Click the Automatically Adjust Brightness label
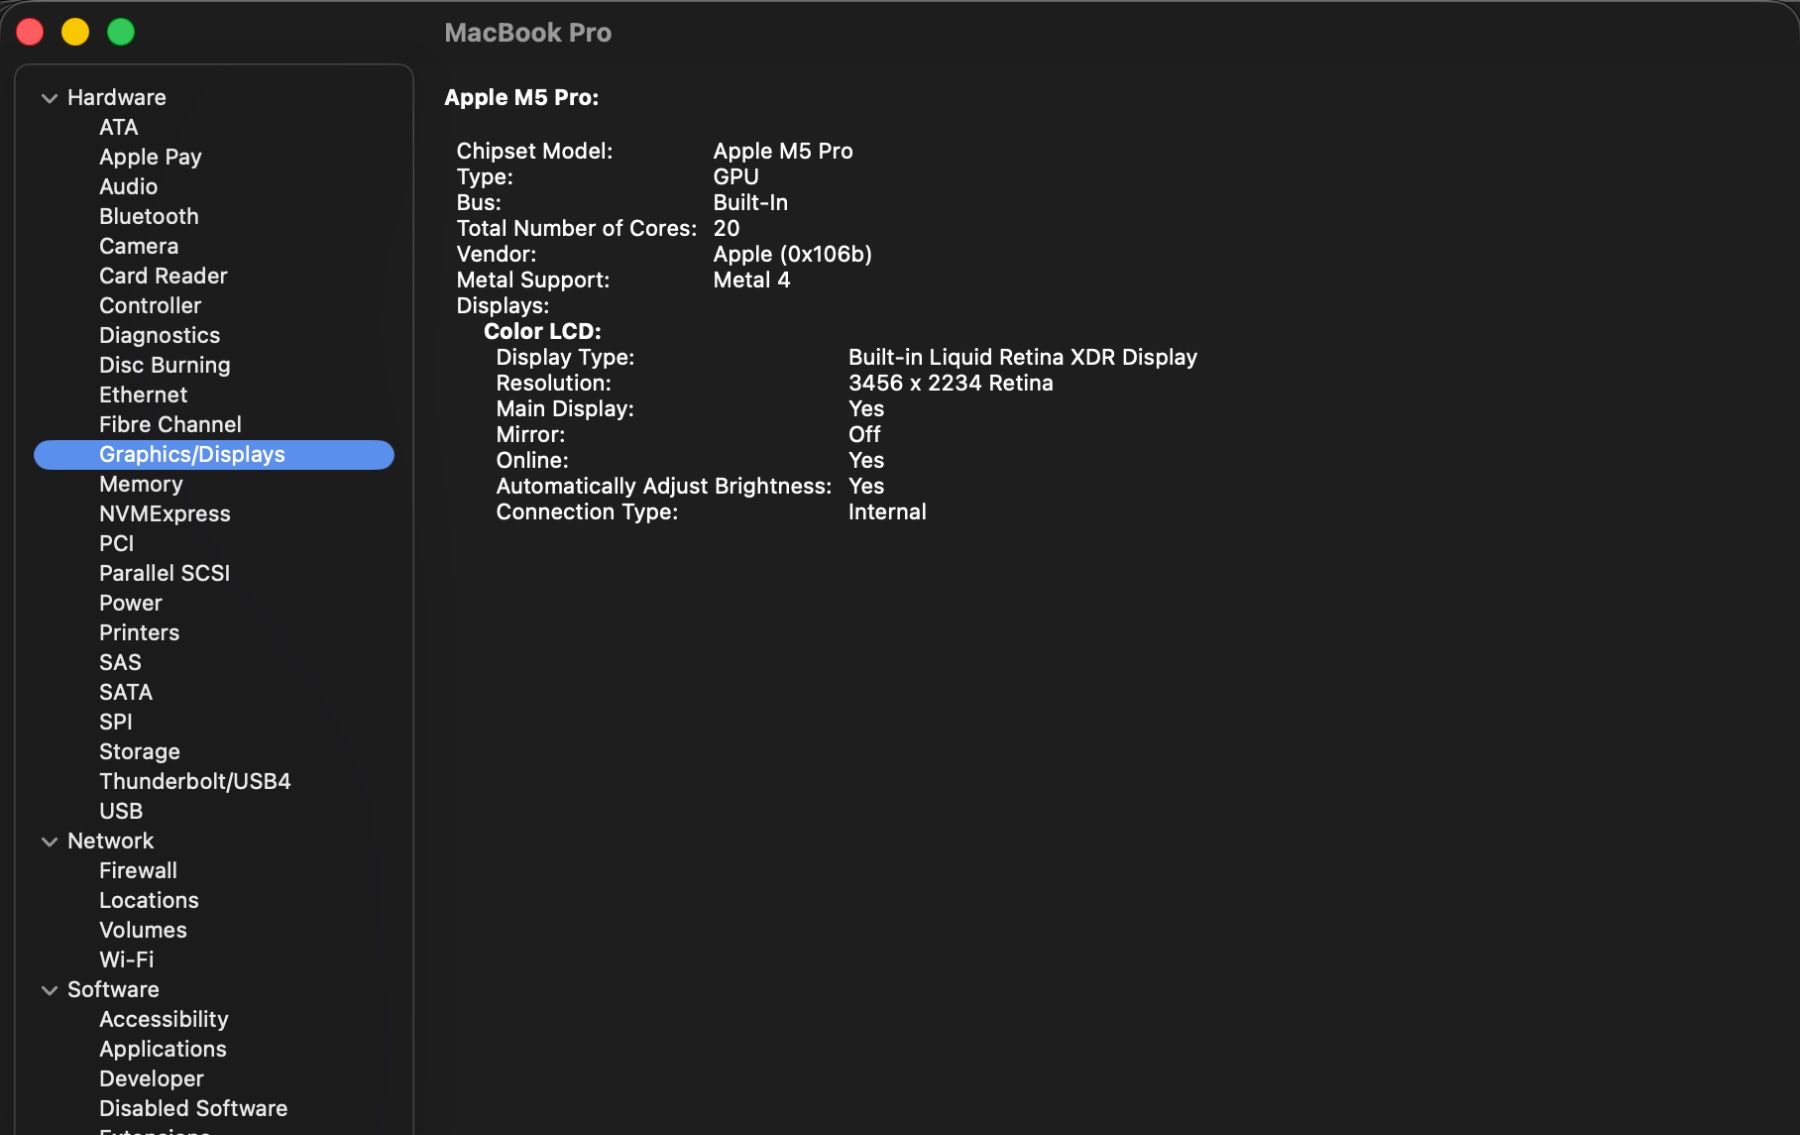This screenshot has height=1135, width=1800. [664, 487]
